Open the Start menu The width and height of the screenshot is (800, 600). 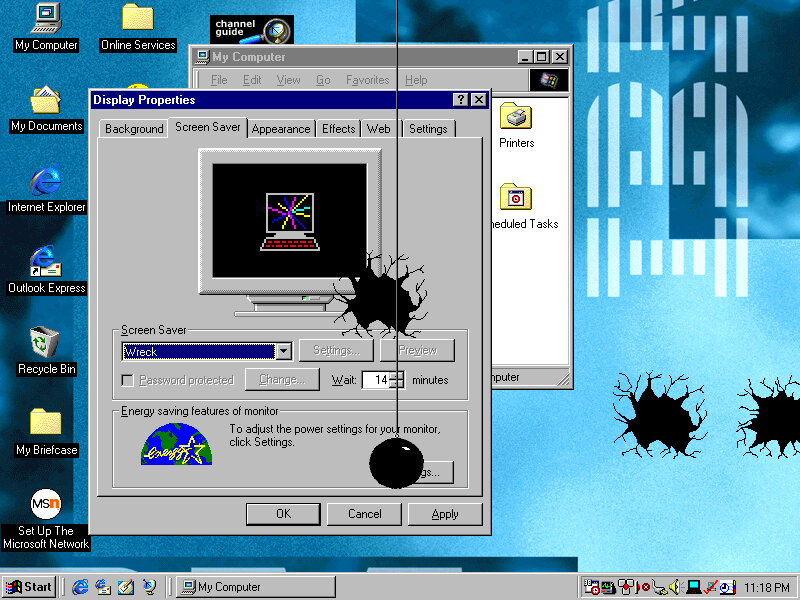pos(29,587)
